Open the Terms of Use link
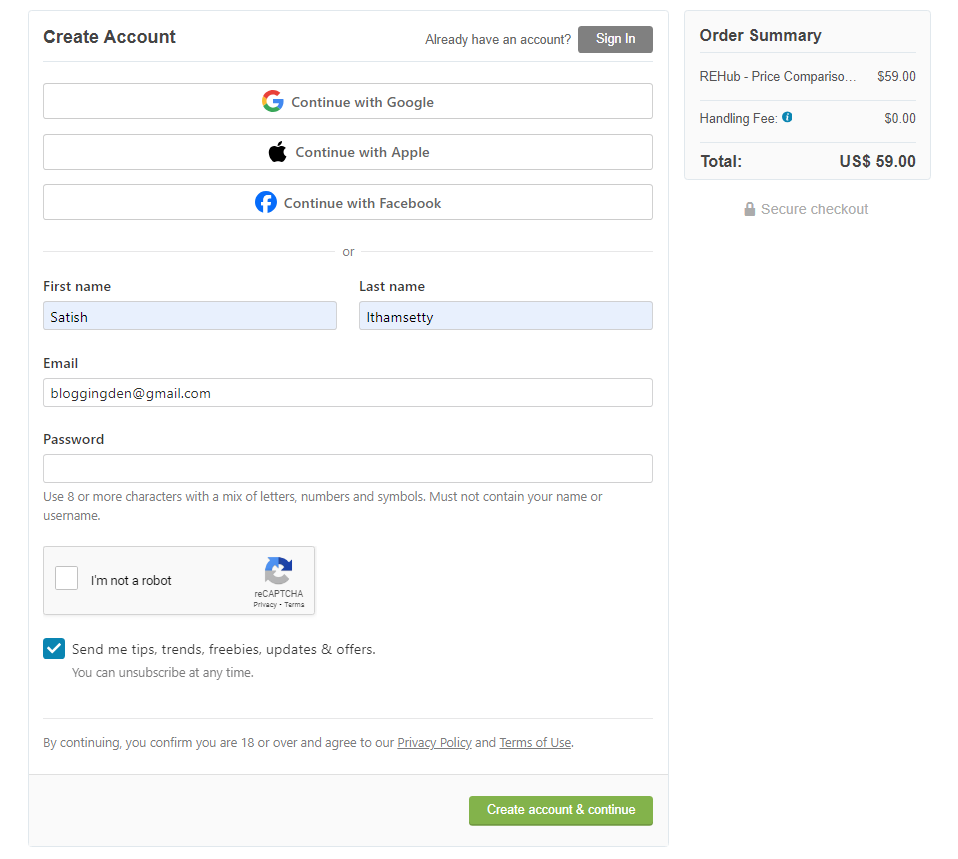This screenshot has width=958, height=859. (535, 742)
